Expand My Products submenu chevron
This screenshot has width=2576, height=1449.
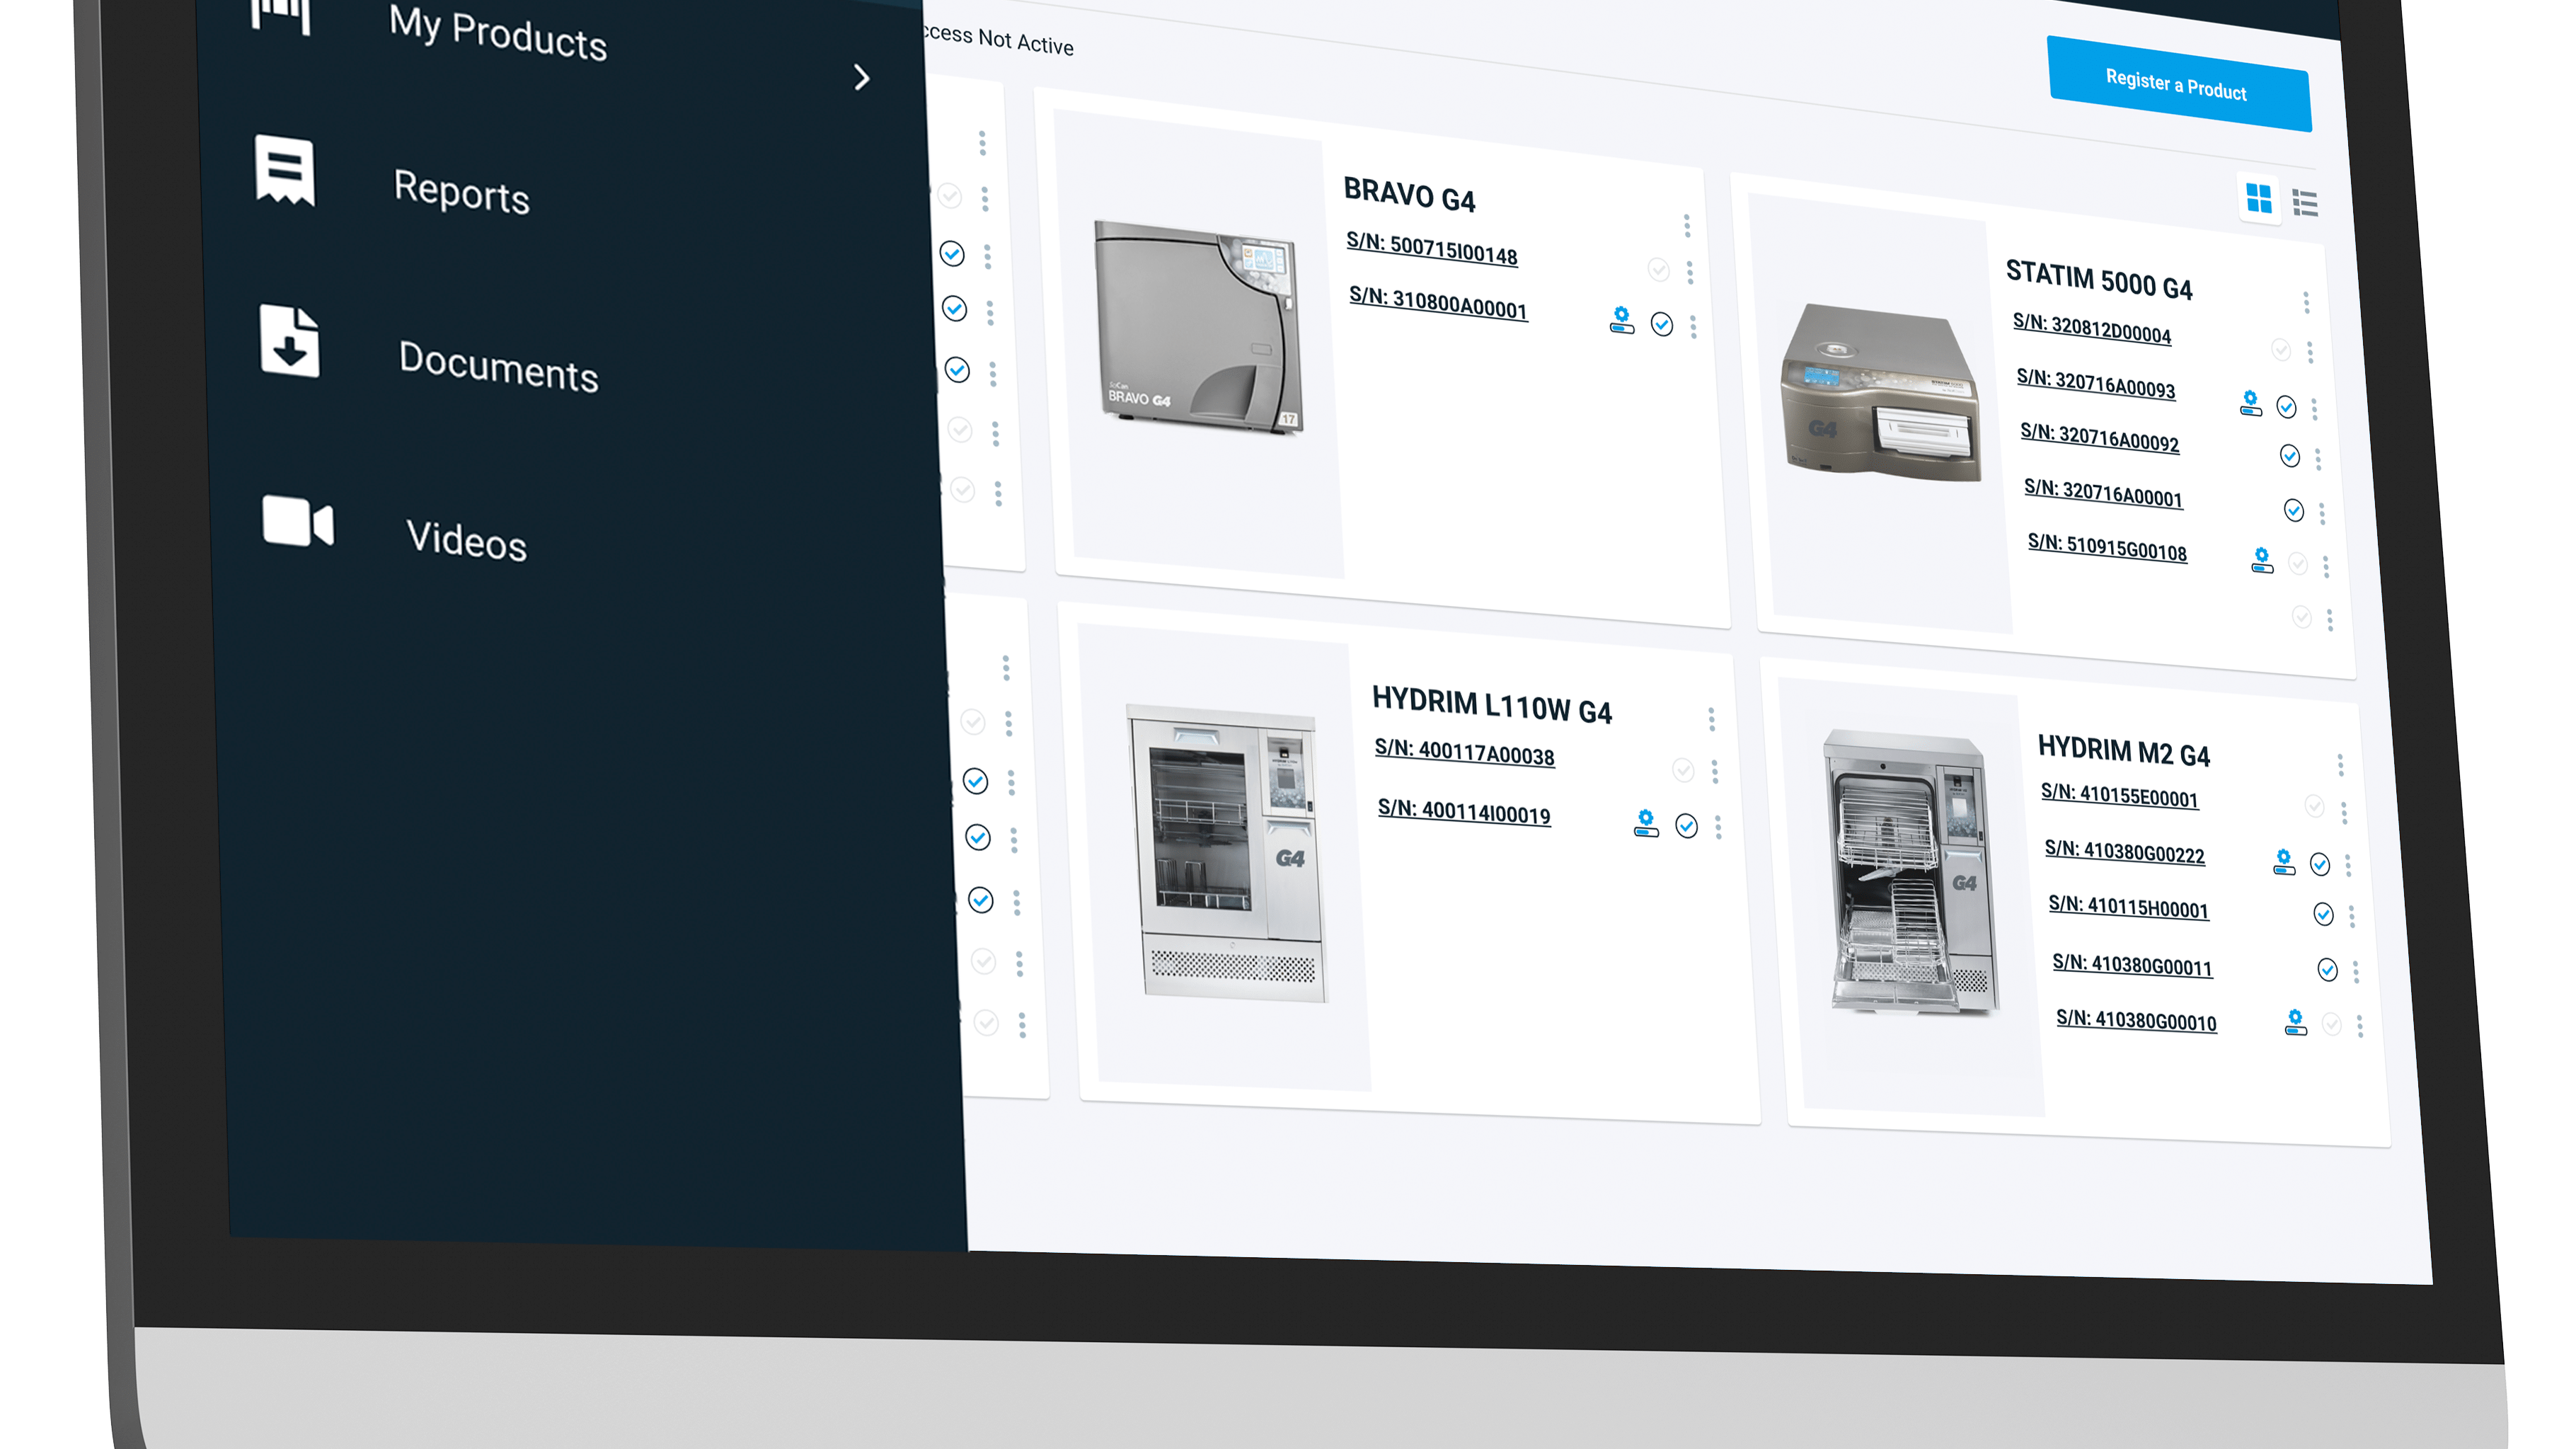[x=862, y=77]
